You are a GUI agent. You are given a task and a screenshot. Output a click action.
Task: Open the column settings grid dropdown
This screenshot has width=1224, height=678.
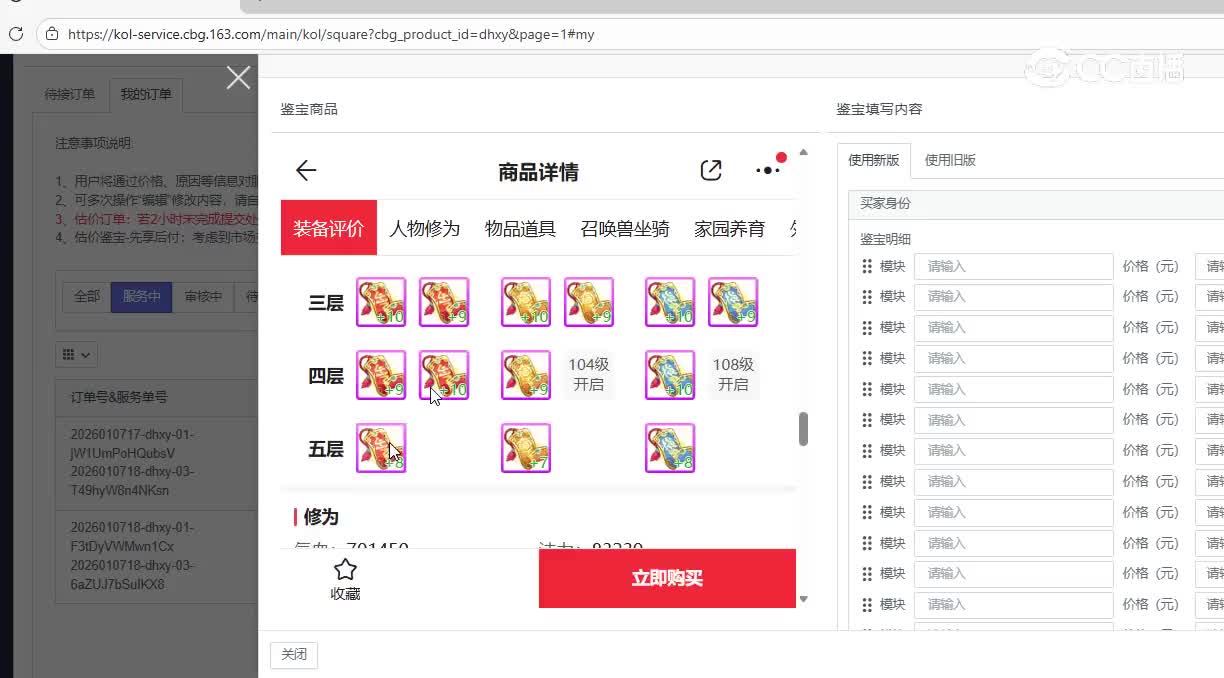click(x=77, y=354)
